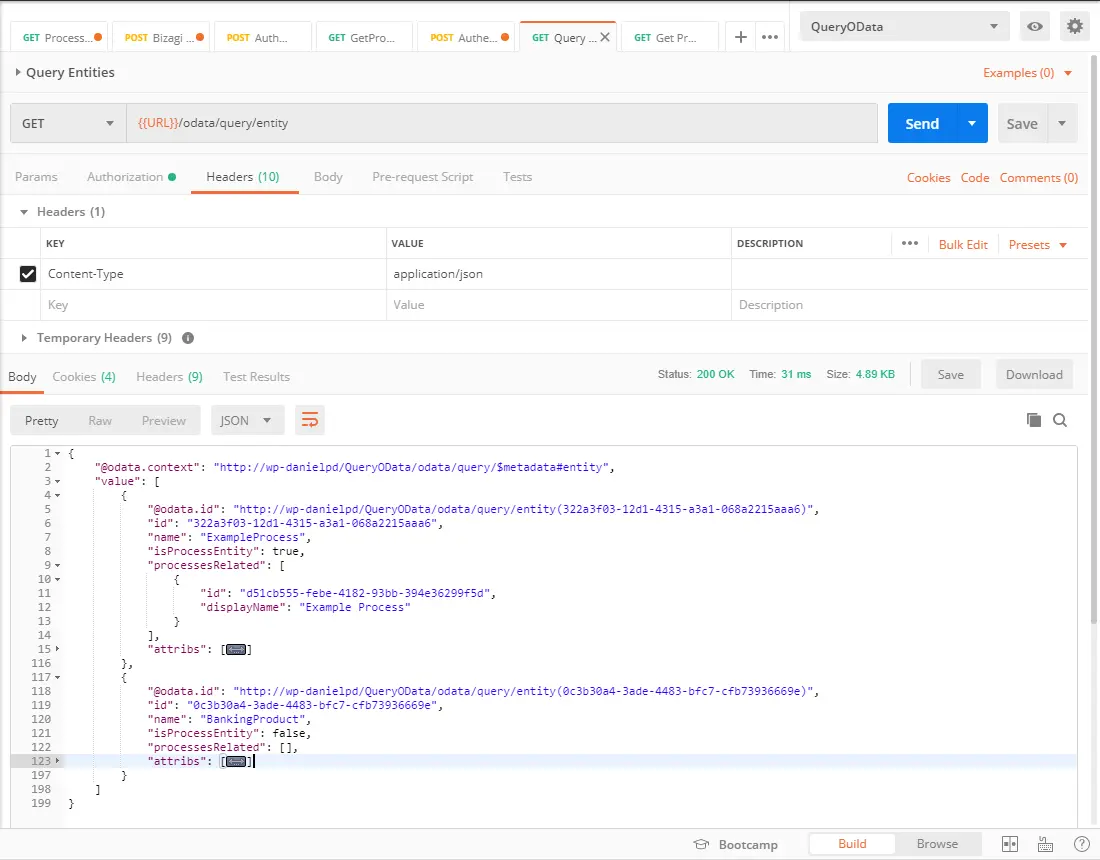
Task: Add a new request tab
Action: click(x=740, y=37)
